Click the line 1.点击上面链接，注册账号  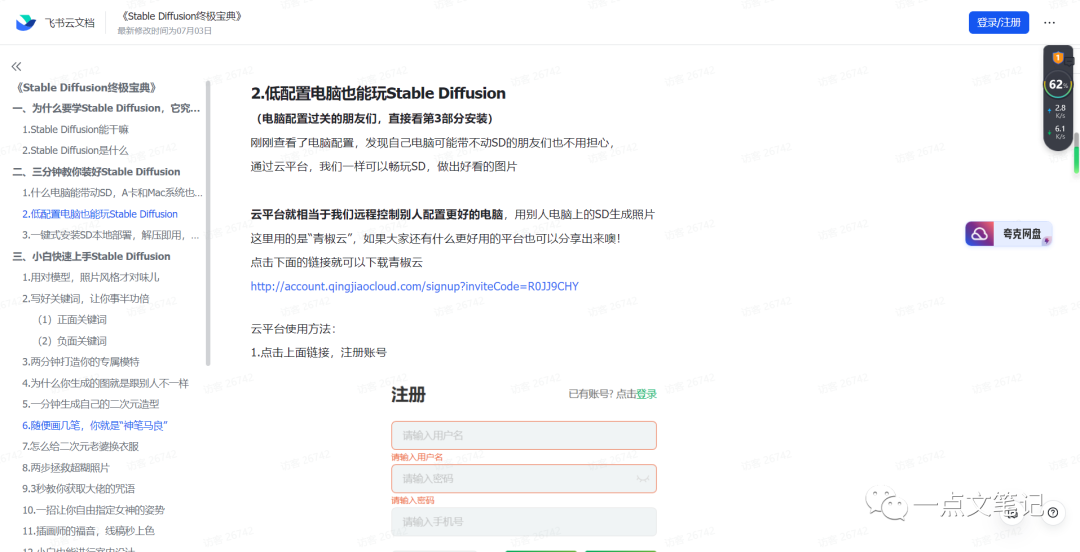319,353
